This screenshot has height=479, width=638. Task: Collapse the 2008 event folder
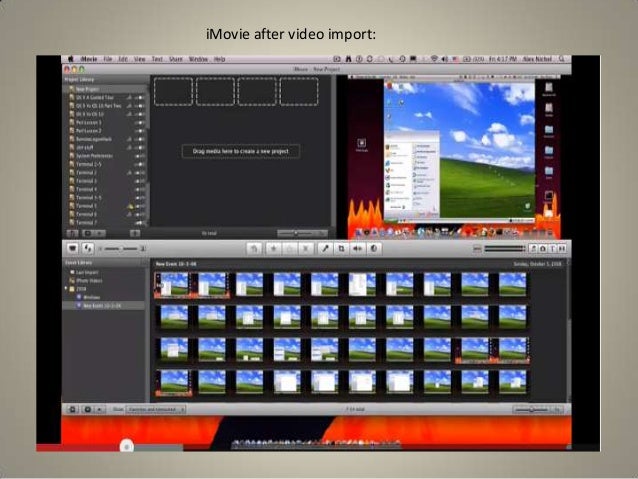click(66, 289)
